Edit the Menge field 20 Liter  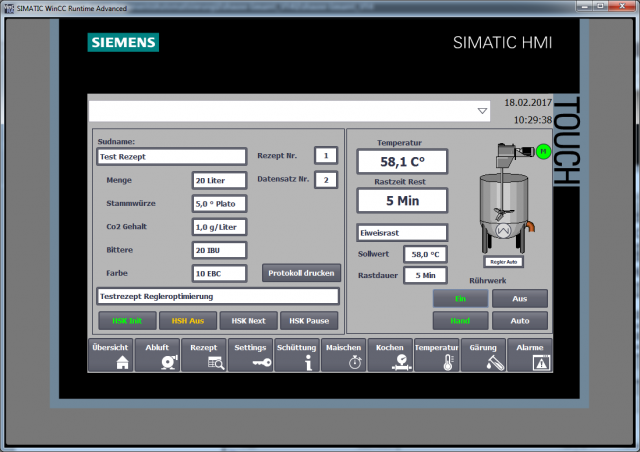[x=219, y=180]
